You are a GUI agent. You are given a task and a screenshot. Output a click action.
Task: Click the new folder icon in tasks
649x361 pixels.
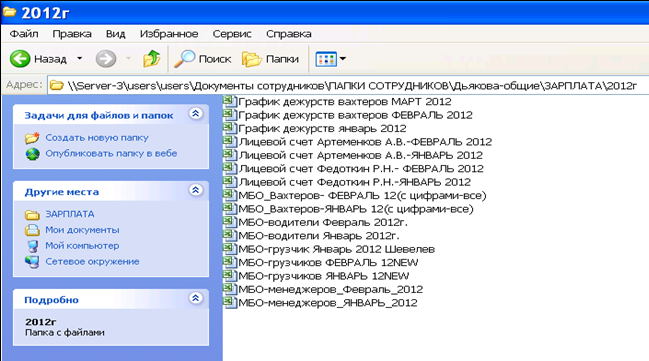(32, 138)
